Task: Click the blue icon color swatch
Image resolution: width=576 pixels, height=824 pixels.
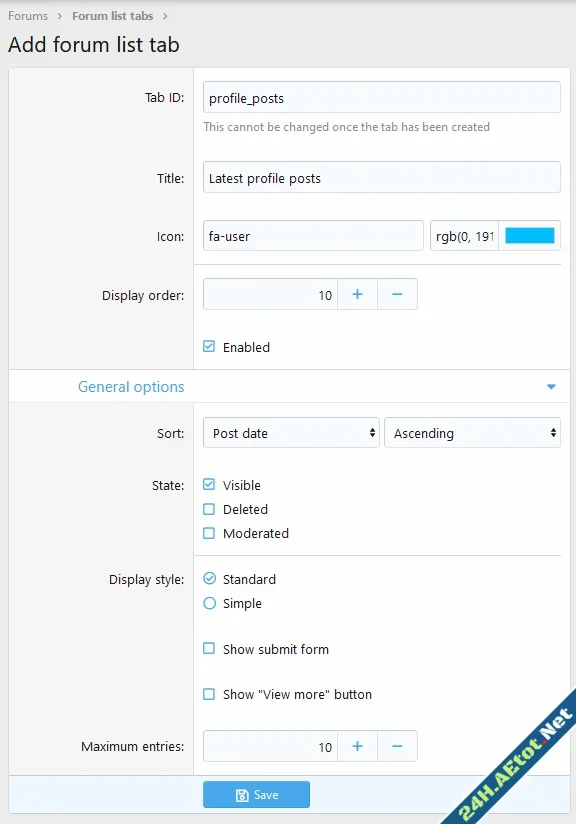Action: point(530,234)
